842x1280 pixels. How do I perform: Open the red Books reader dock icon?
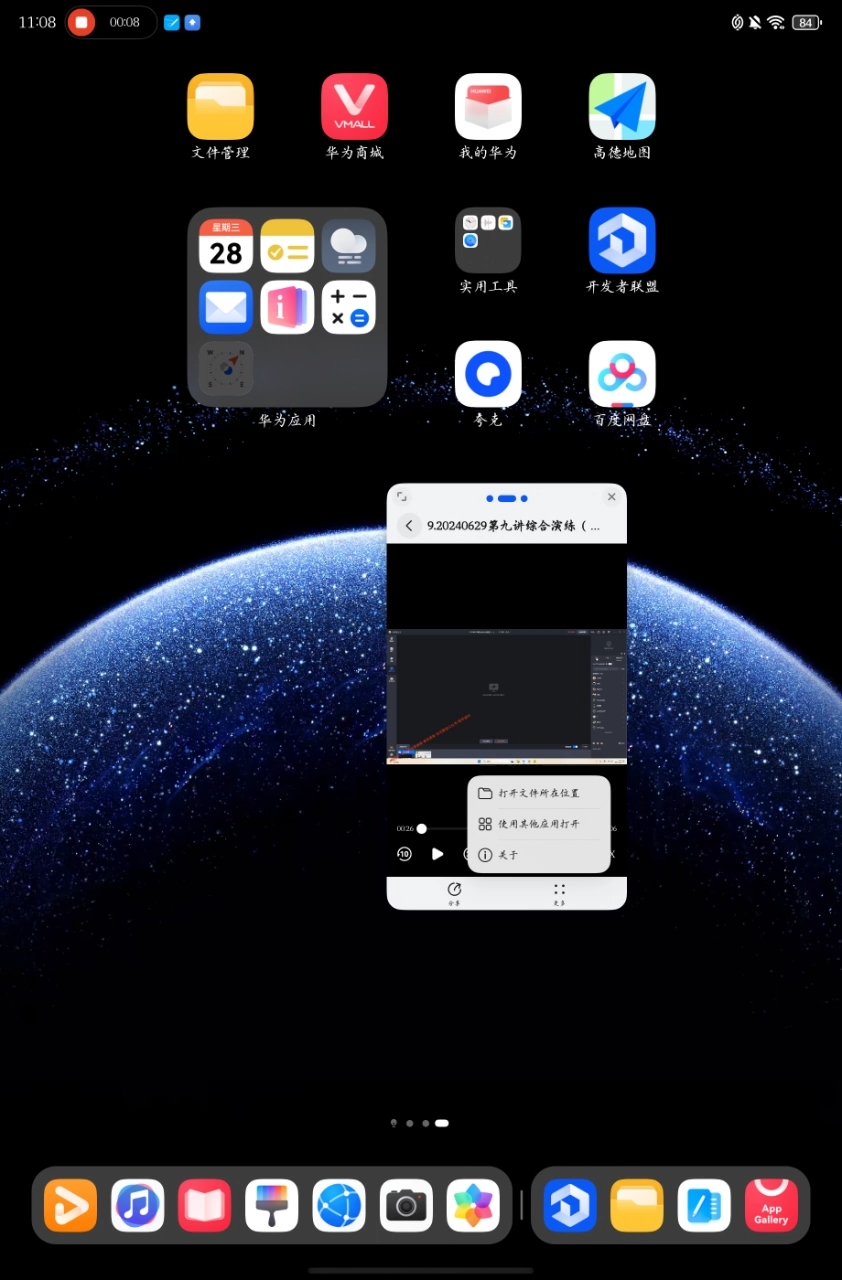pos(205,1205)
